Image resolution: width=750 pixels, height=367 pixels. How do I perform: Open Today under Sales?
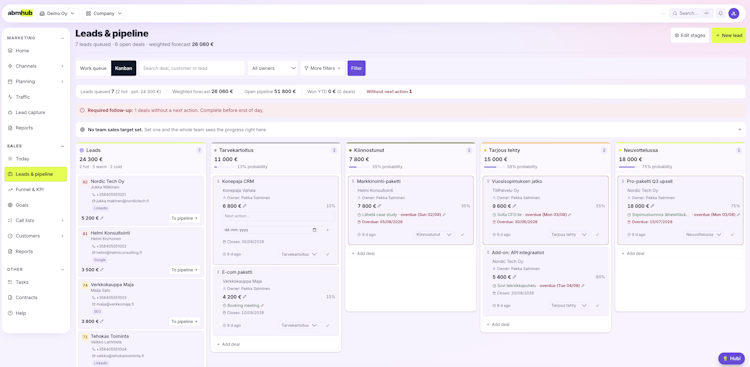[x=36, y=159]
